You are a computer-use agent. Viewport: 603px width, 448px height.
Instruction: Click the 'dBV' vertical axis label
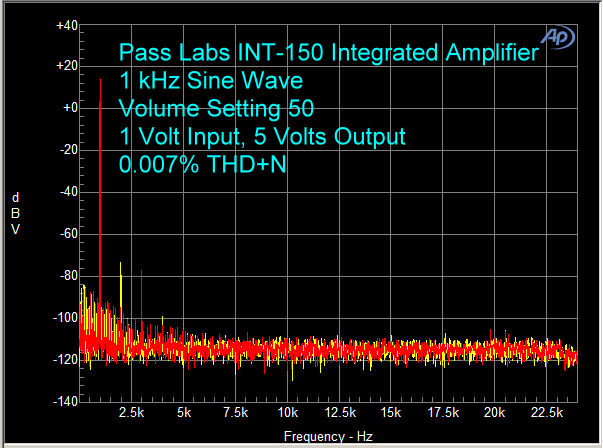15,213
